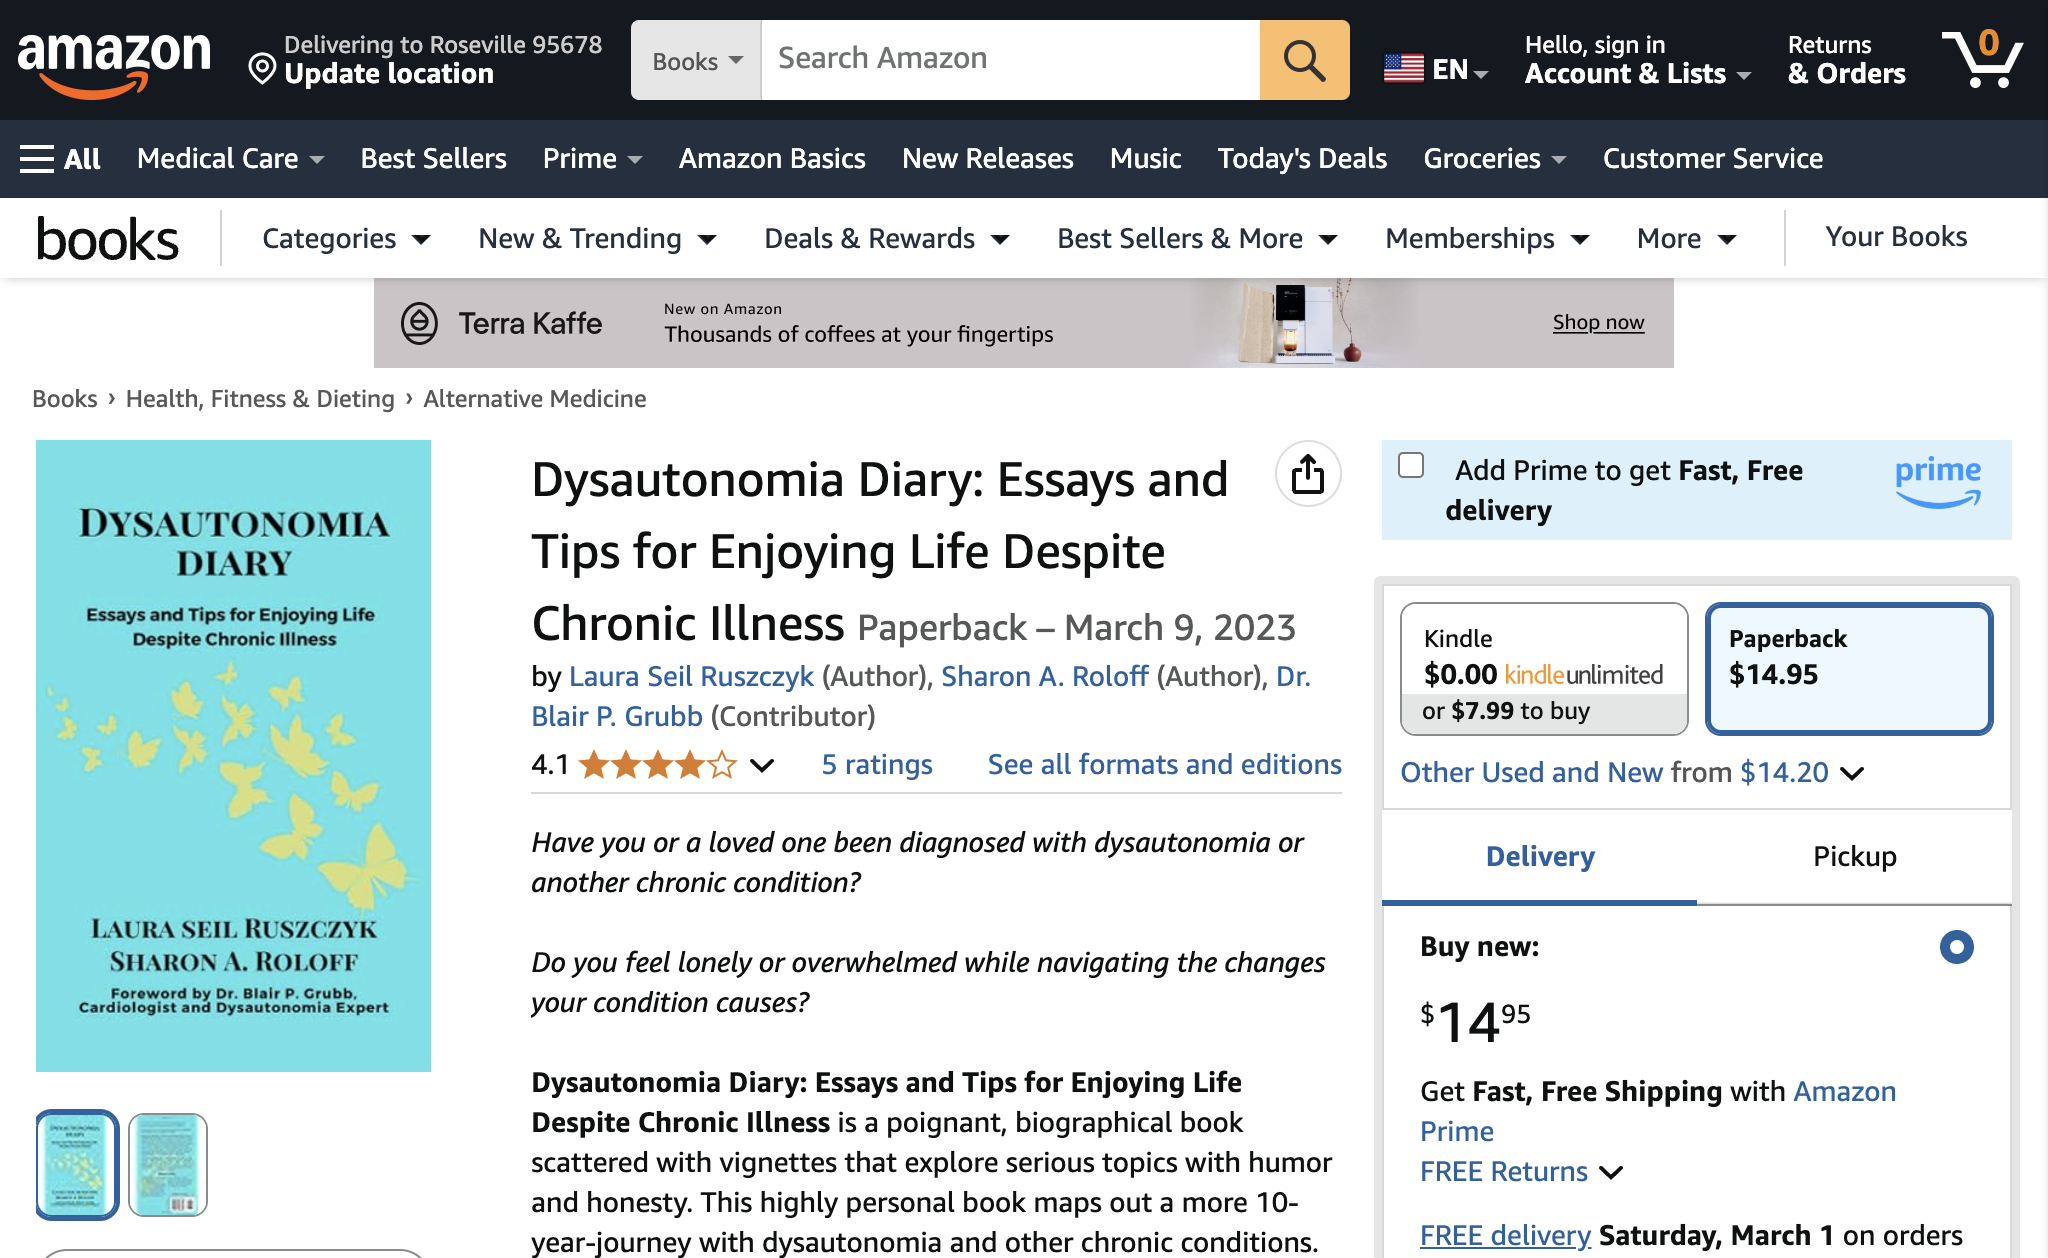Image resolution: width=2048 pixels, height=1258 pixels.
Task: Switch to the Delivery tab
Action: tap(1540, 857)
